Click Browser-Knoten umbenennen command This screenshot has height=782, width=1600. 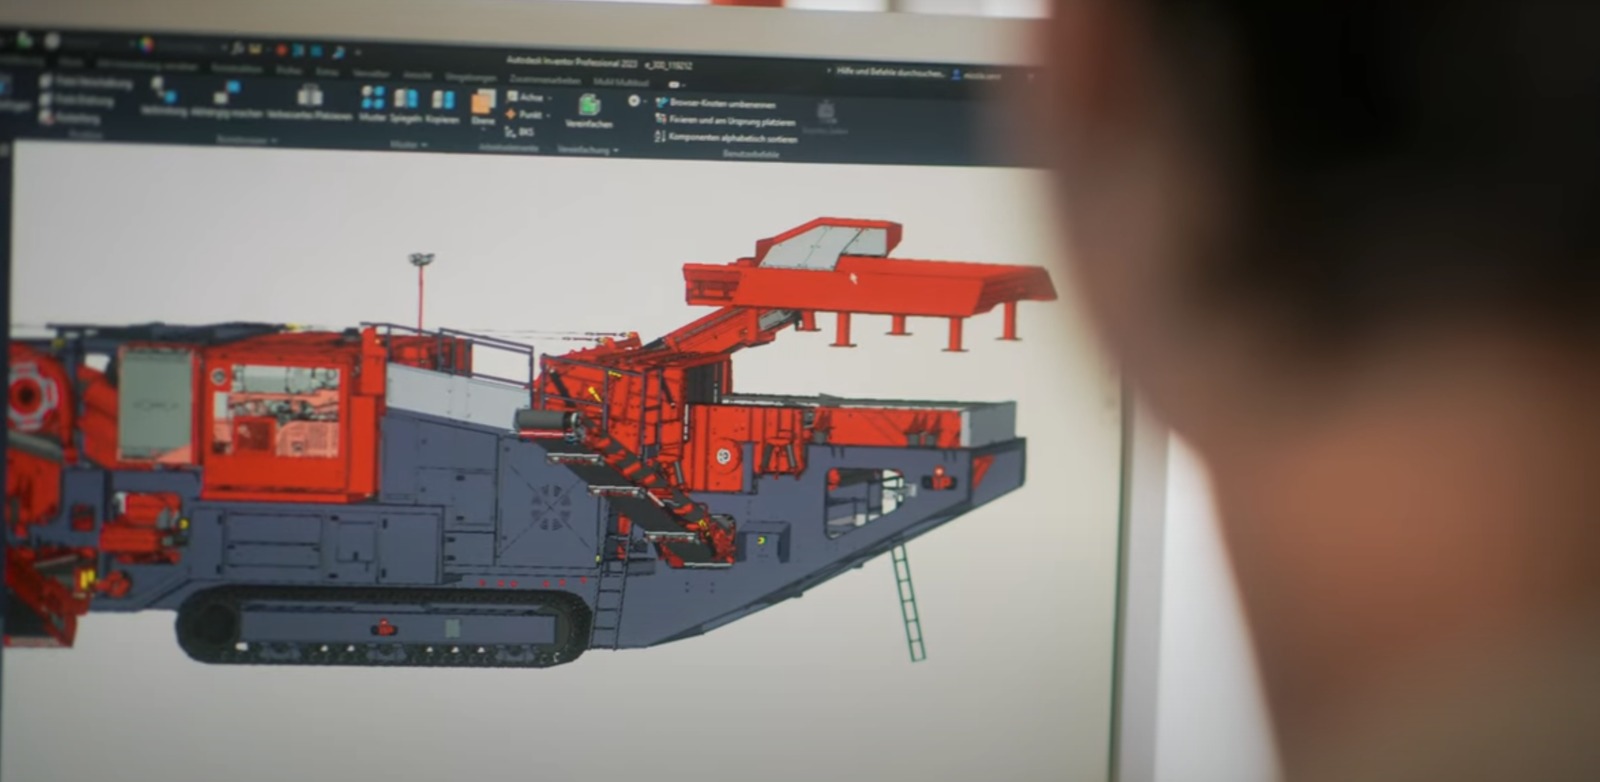715,103
